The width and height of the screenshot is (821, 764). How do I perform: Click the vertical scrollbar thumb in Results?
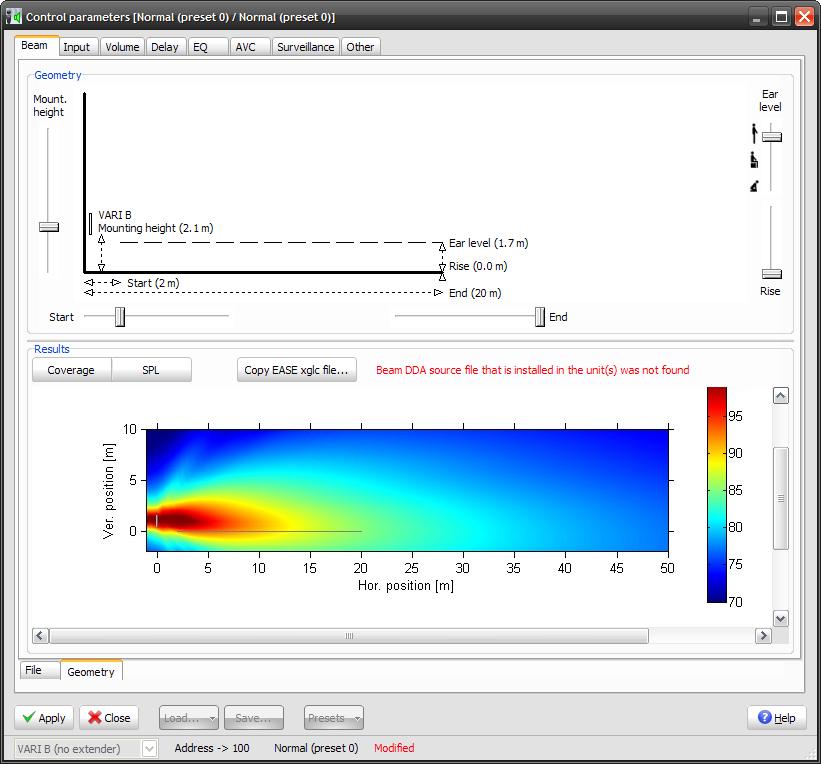coord(780,498)
